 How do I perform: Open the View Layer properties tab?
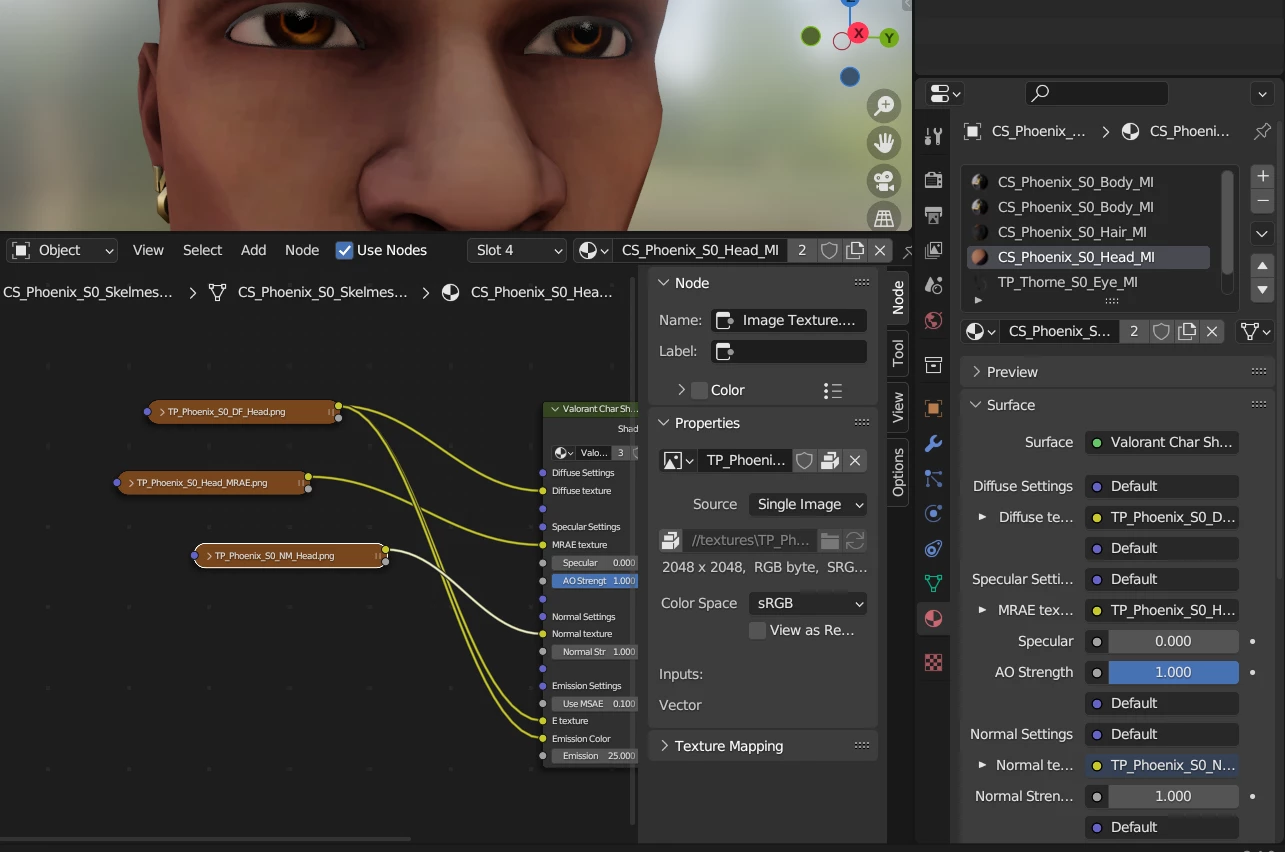(933, 250)
